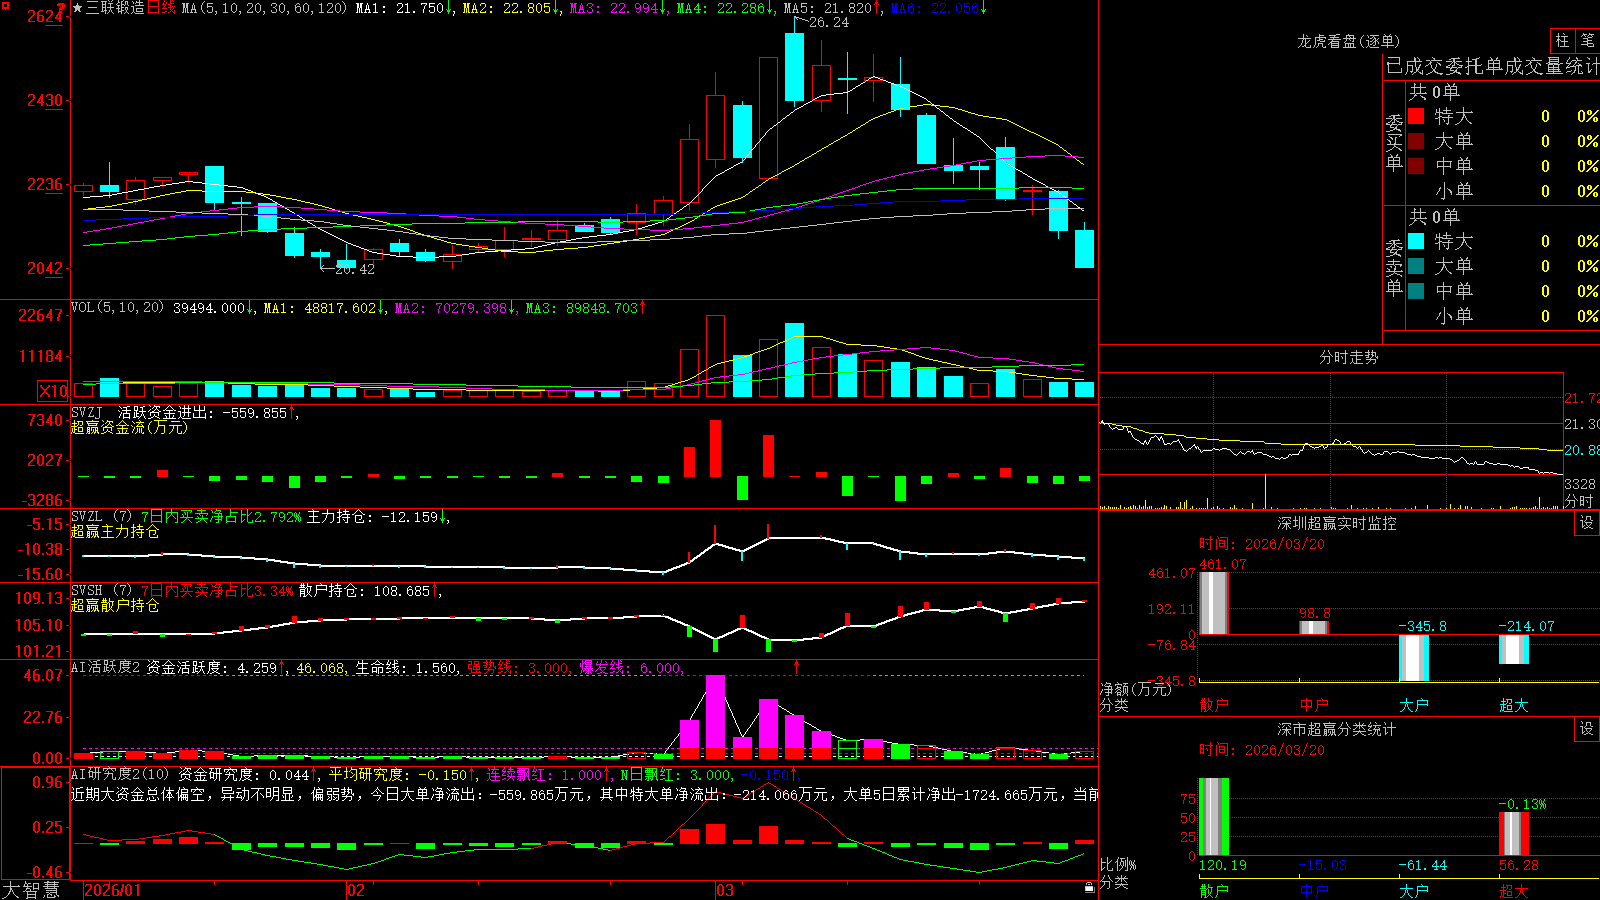Click the star icon before 三联锻造
The height and width of the screenshot is (900, 1600).
77,8
